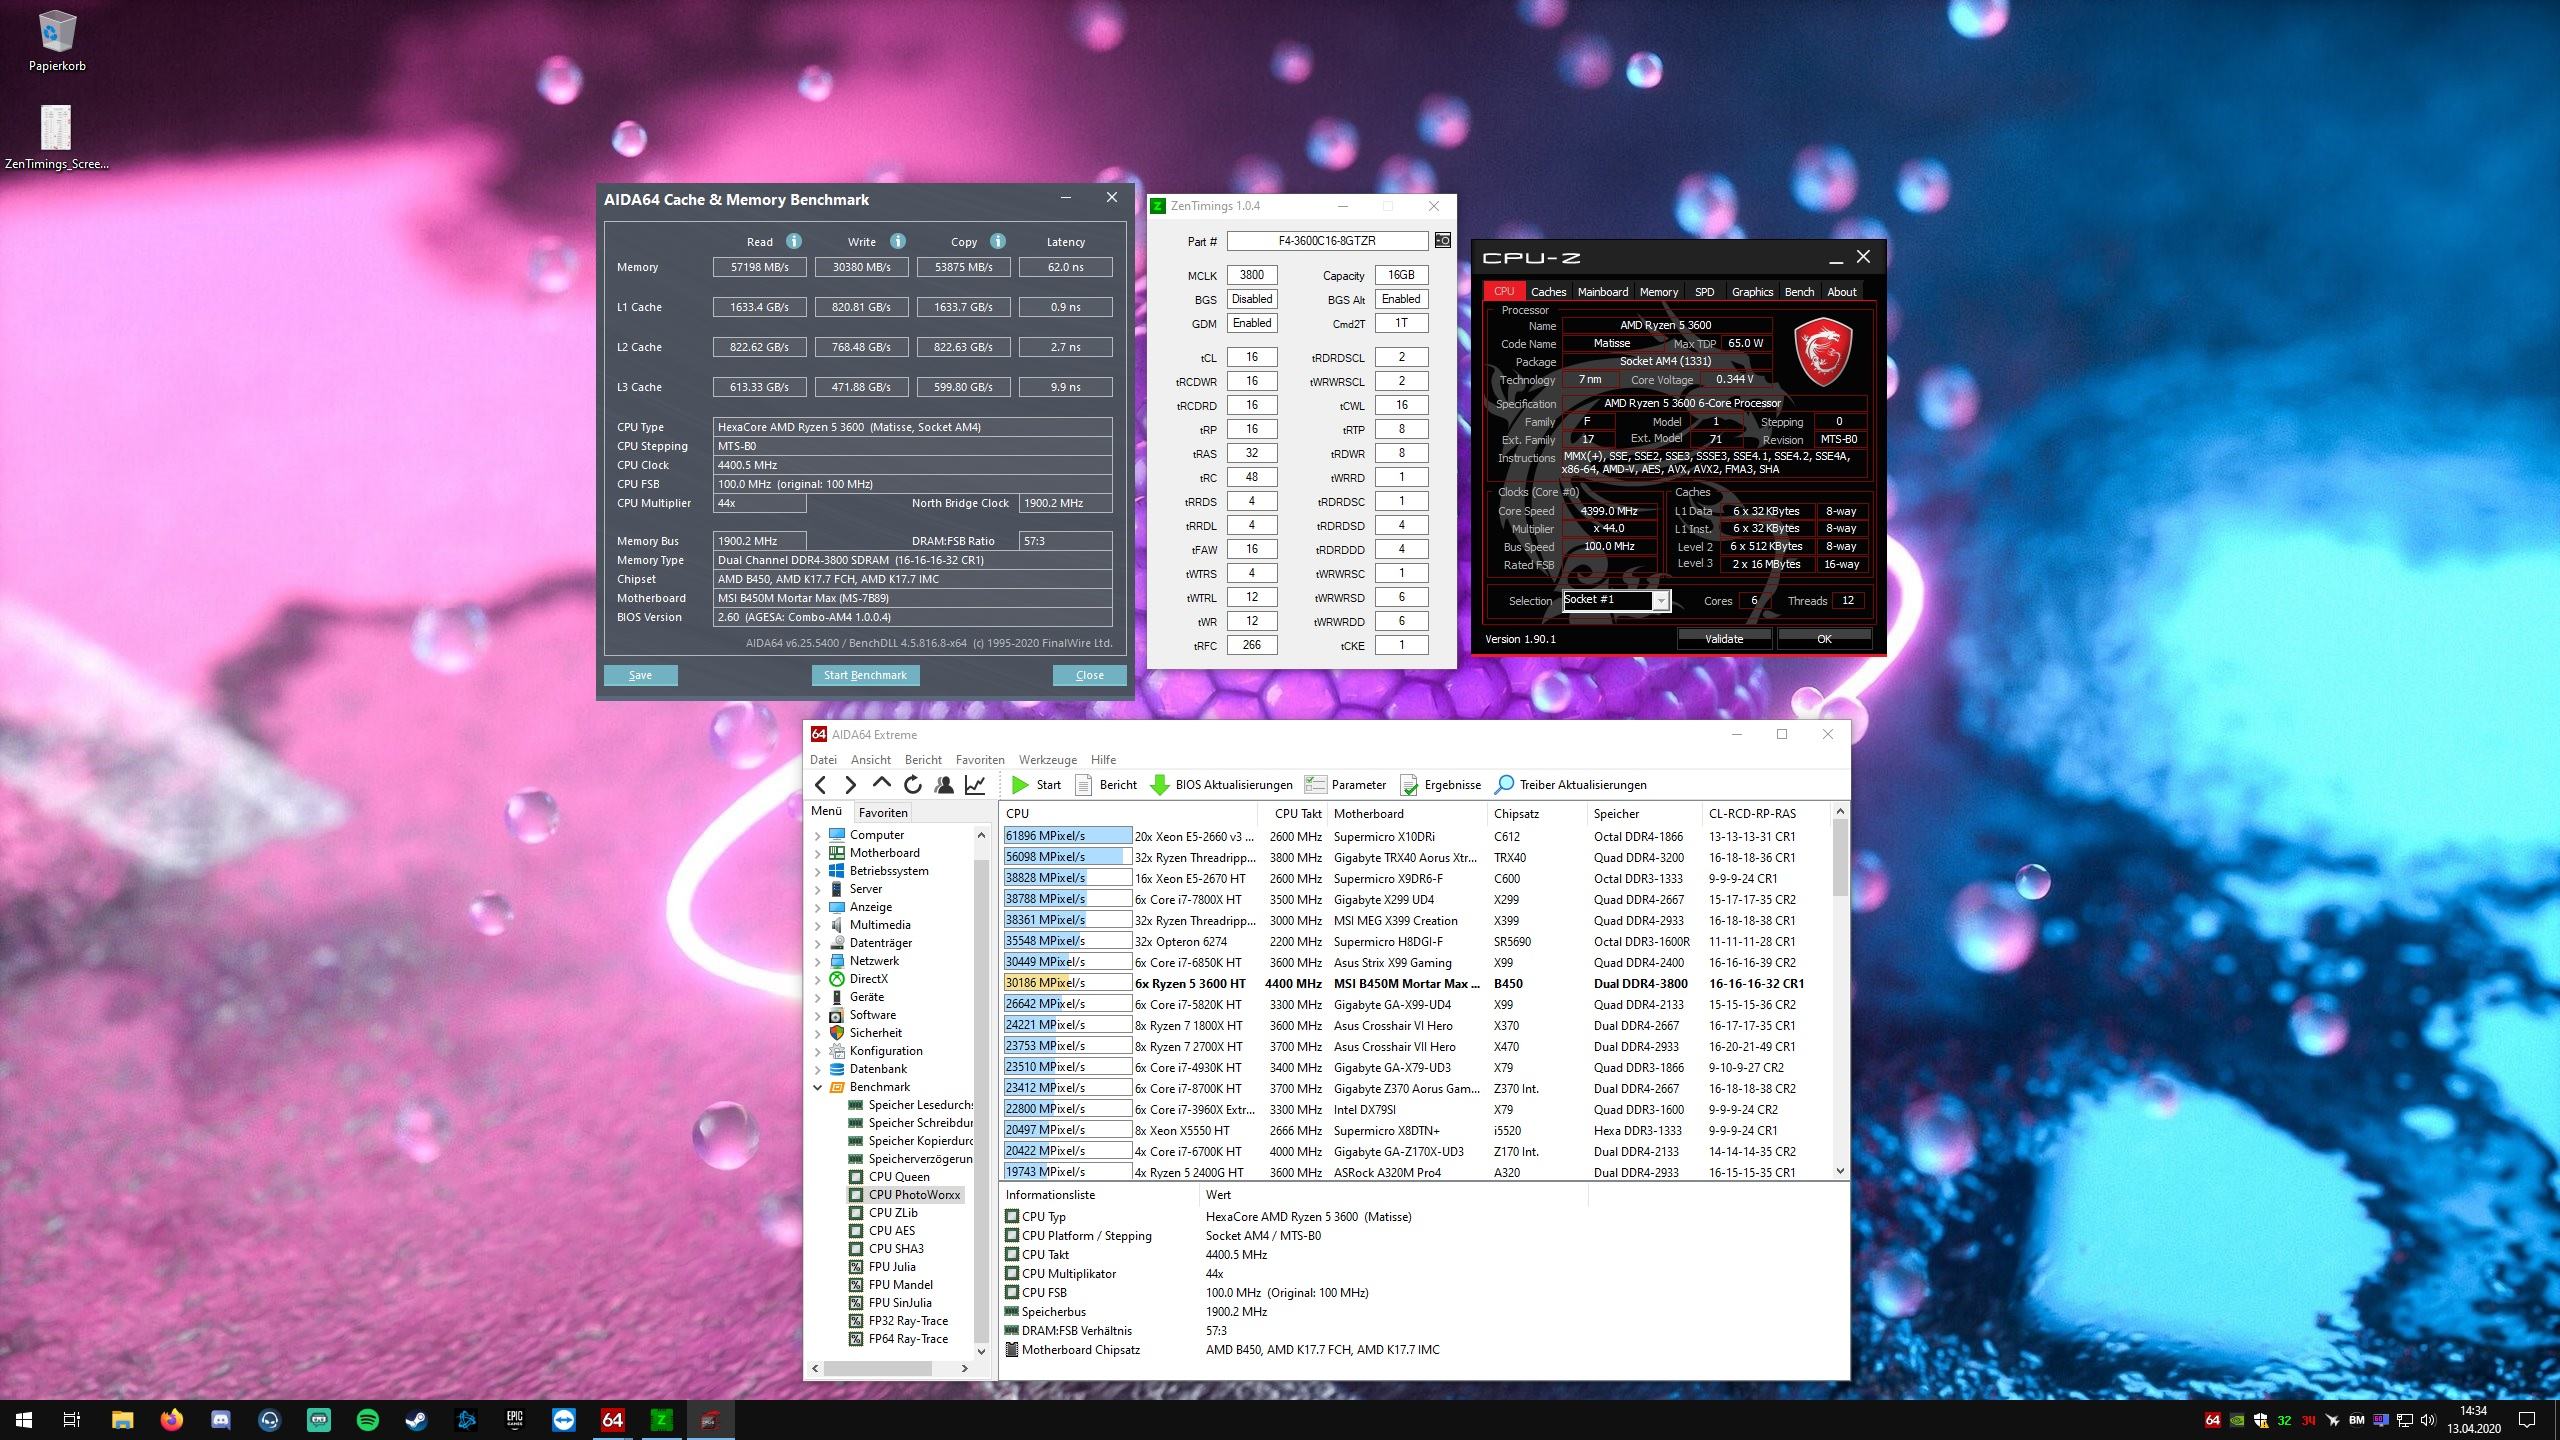Go back with AIDA64 back arrow
This screenshot has width=2560, height=1440.
coord(820,785)
